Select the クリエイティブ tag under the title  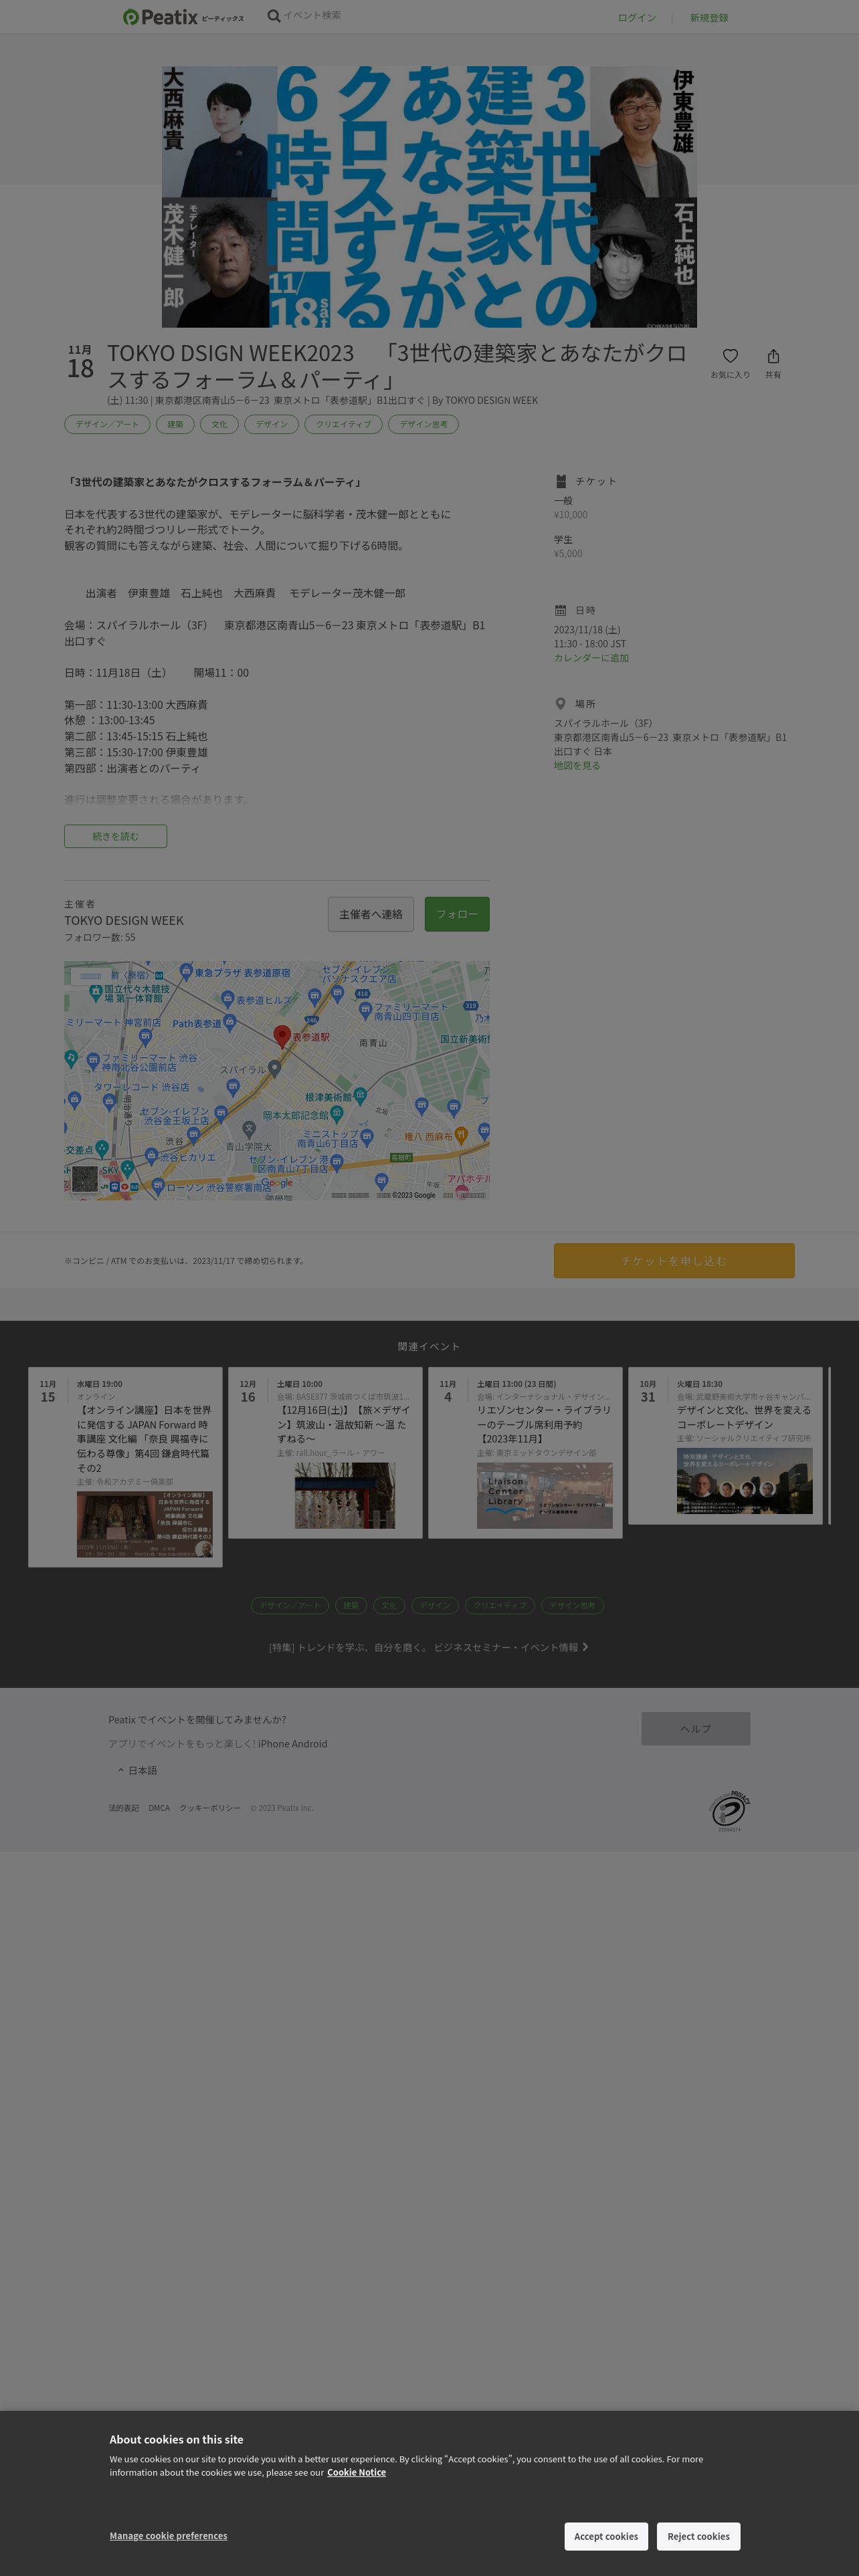click(x=343, y=424)
